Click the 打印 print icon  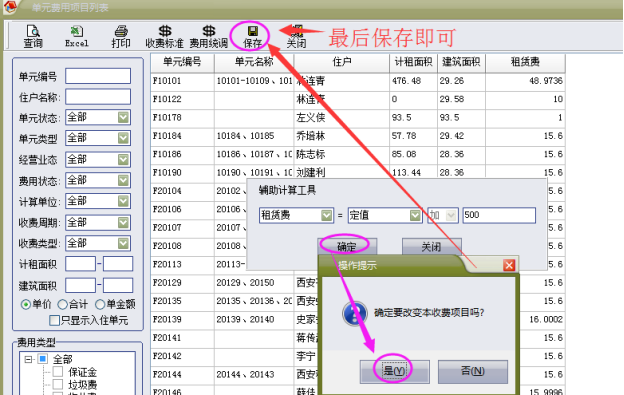pos(121,36)
